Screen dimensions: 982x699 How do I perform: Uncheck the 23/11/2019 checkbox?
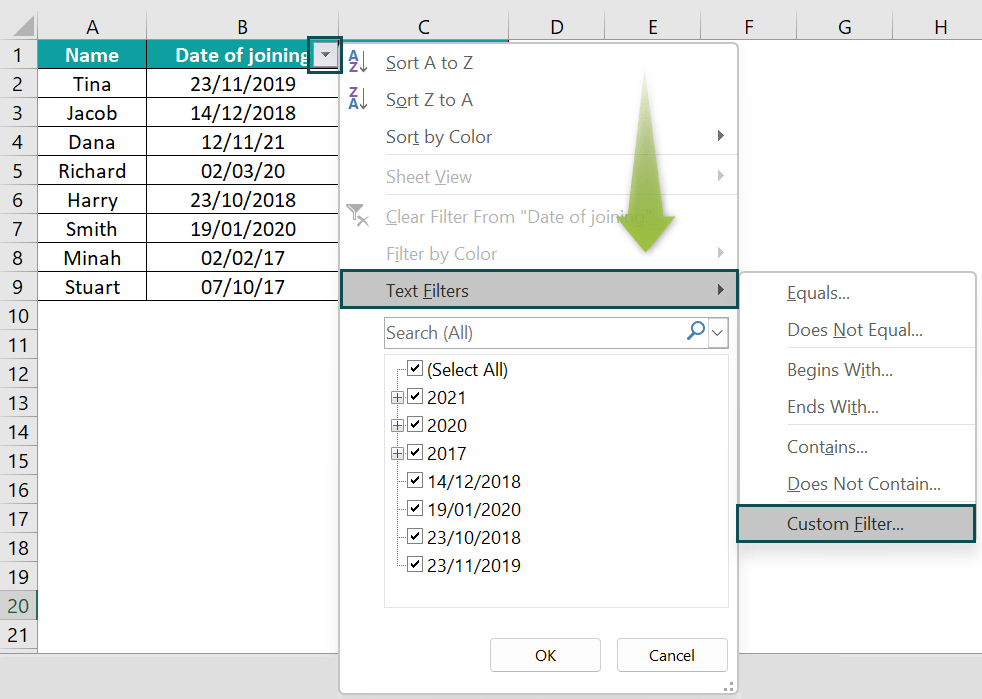click(x=414, y=564)
